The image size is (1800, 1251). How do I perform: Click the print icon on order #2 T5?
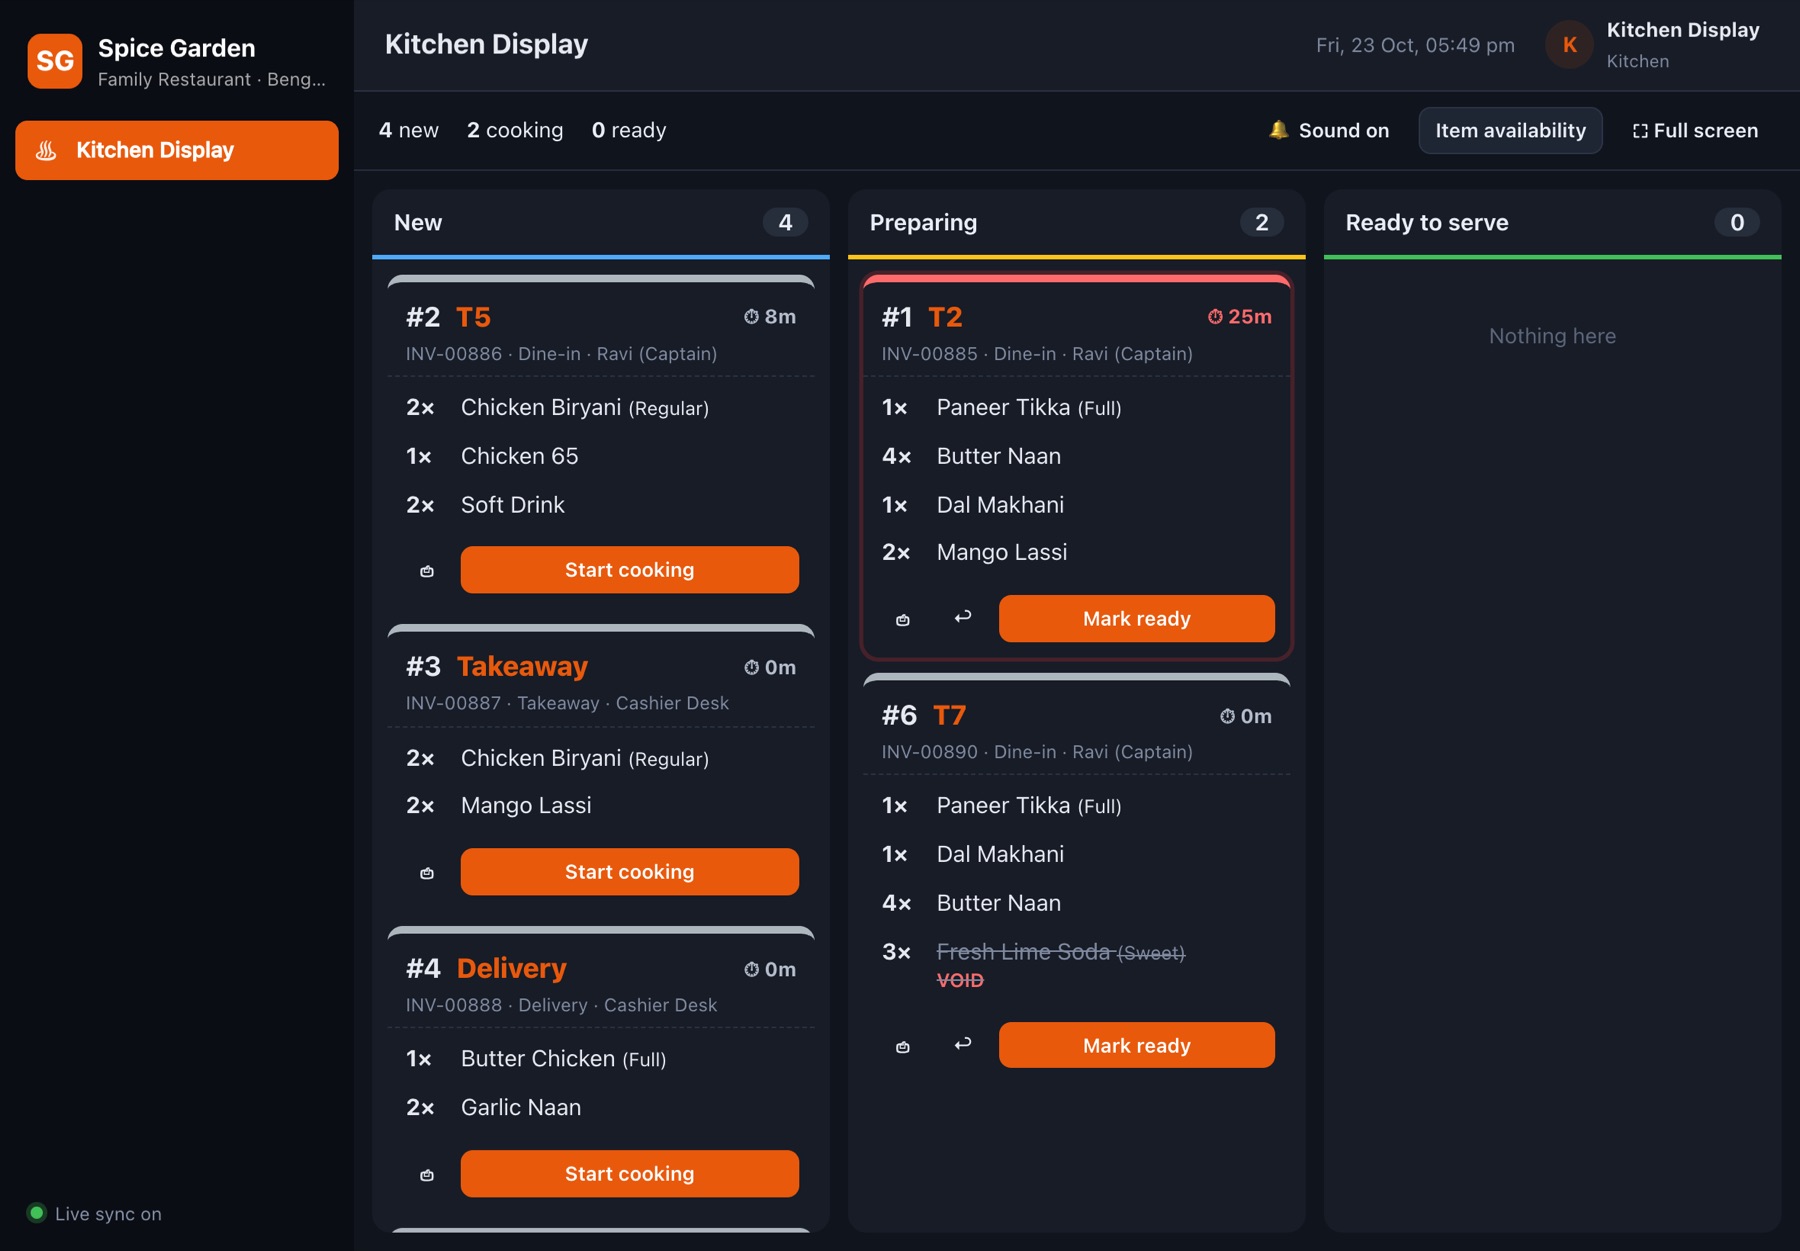(x=427, y=571)
